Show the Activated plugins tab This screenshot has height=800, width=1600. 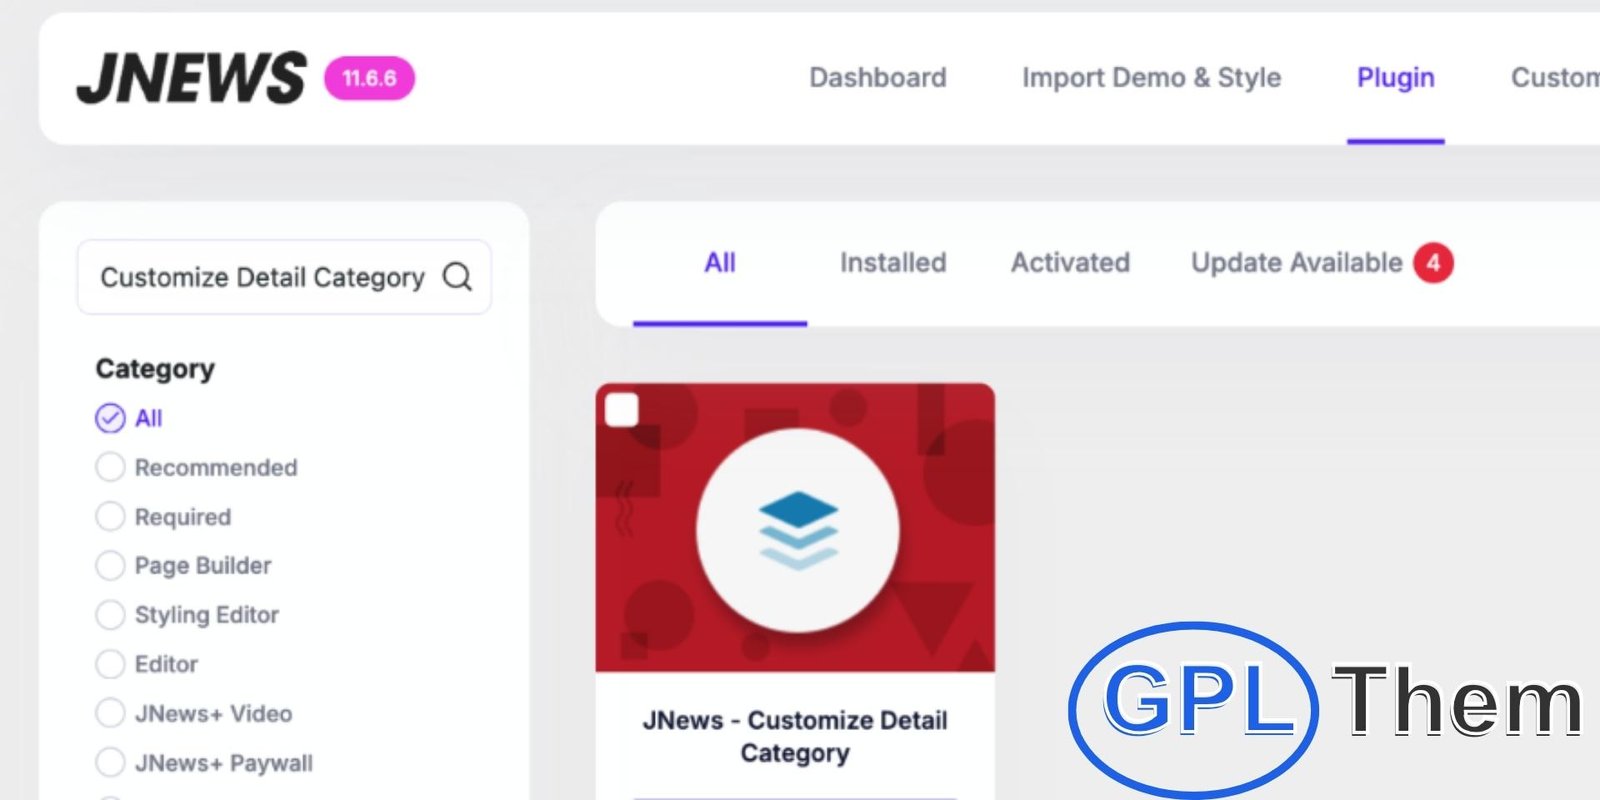(1070, 263)
